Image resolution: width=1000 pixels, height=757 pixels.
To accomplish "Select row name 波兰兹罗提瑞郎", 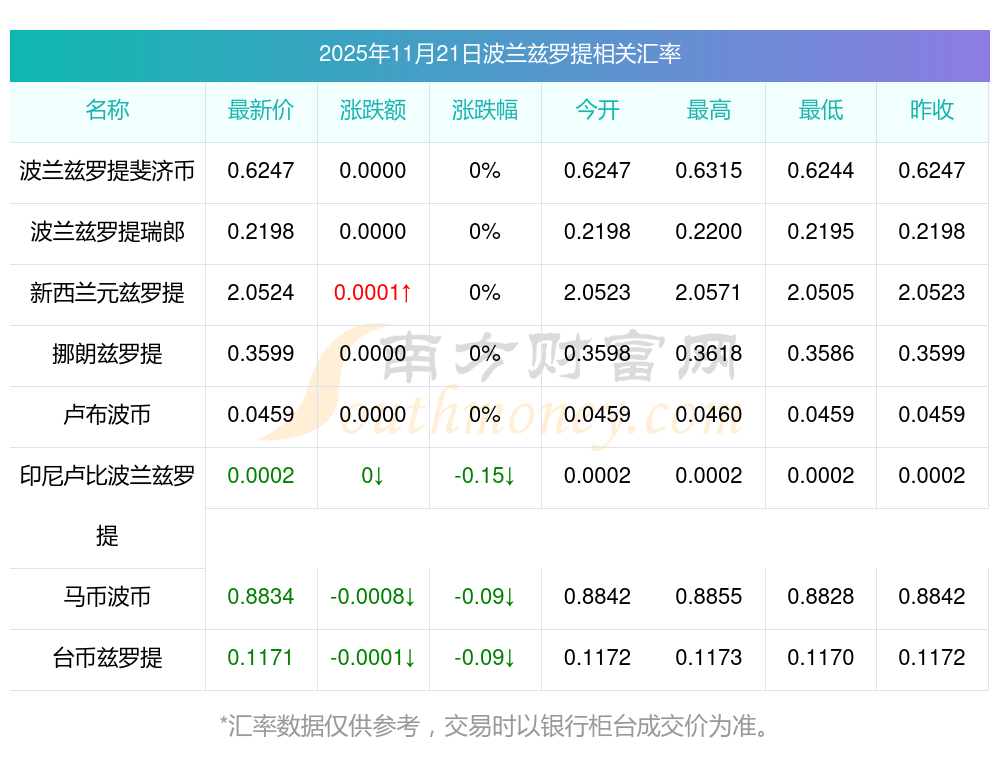I will (107, 232).
